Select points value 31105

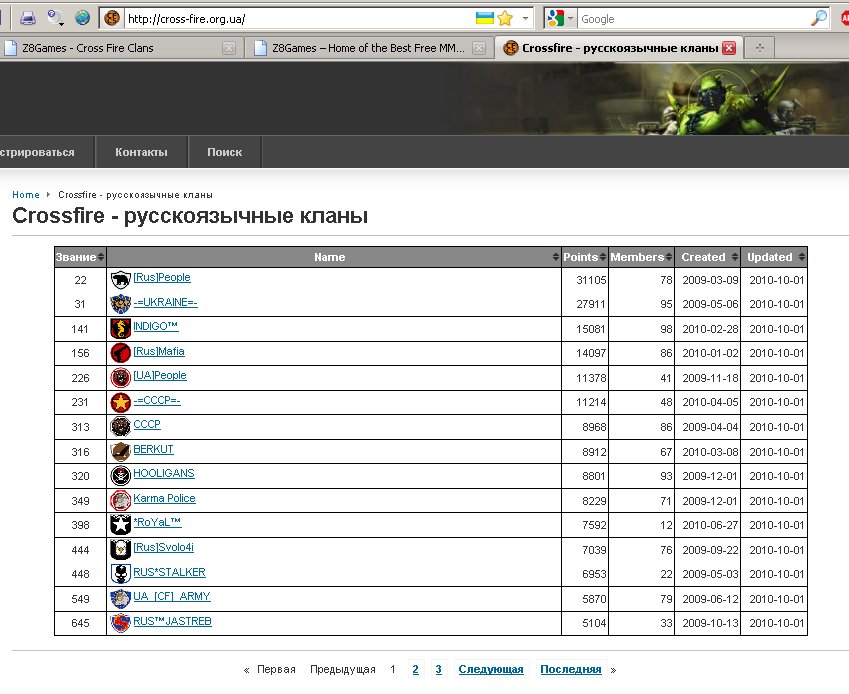(591, 280)
